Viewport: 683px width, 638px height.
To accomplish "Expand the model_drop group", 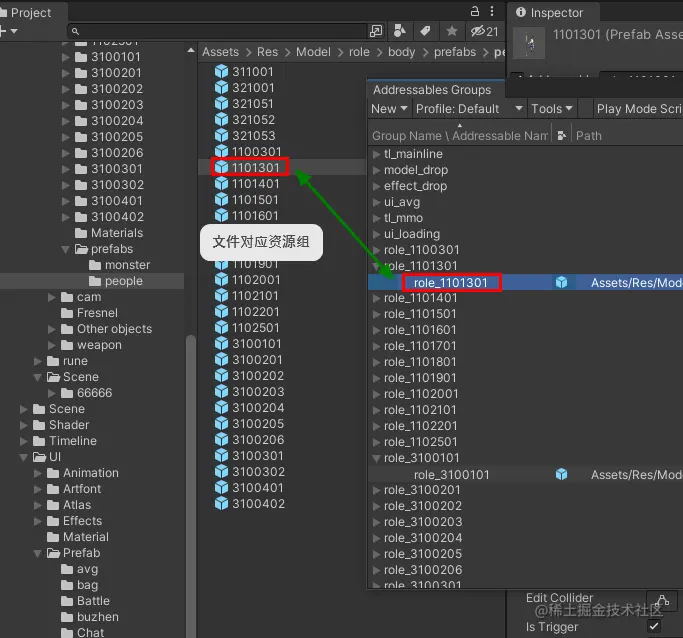I will pyautogui.click(x=376, y=170).
